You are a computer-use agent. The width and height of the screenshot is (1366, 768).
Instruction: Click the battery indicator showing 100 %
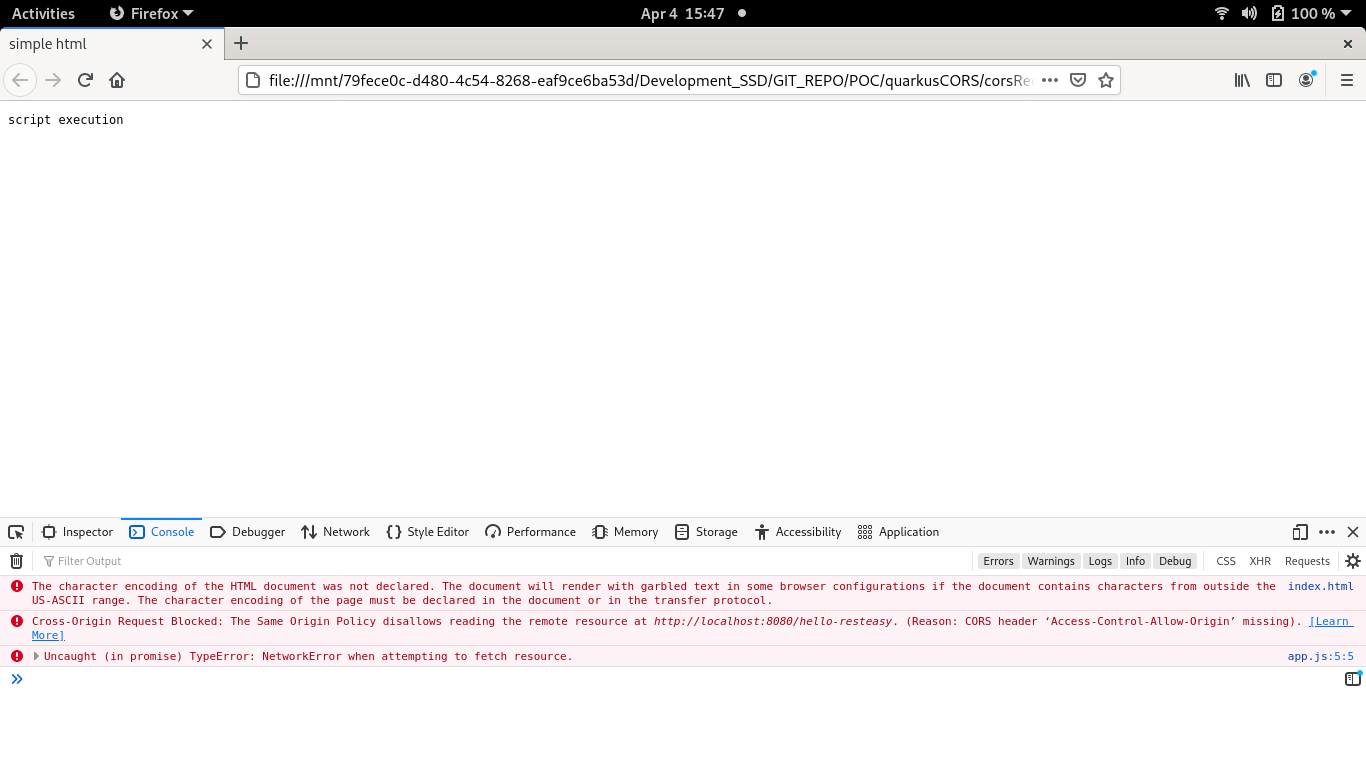[x=1303, y=14]
